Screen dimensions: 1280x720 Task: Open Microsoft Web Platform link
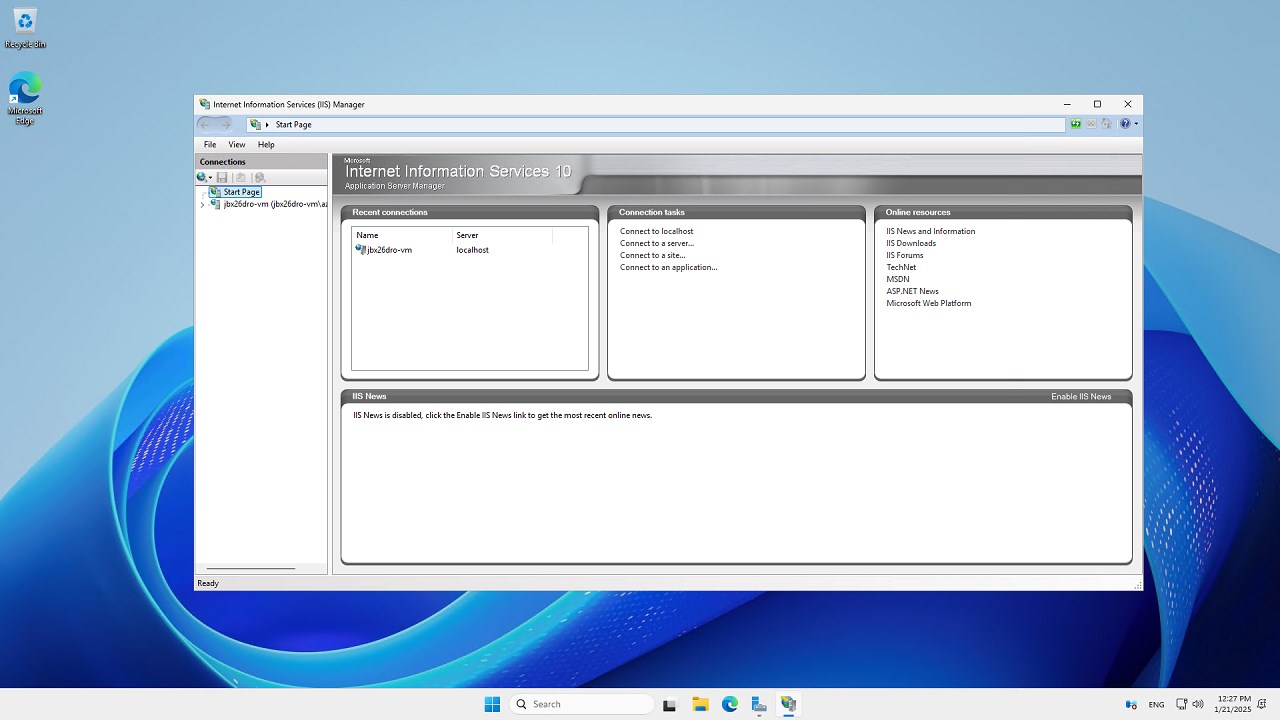[929, 303]
